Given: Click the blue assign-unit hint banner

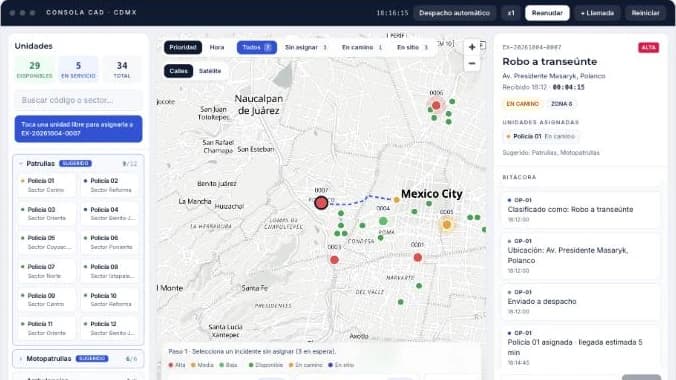Looking at the screenshot, I should [78, 129].
